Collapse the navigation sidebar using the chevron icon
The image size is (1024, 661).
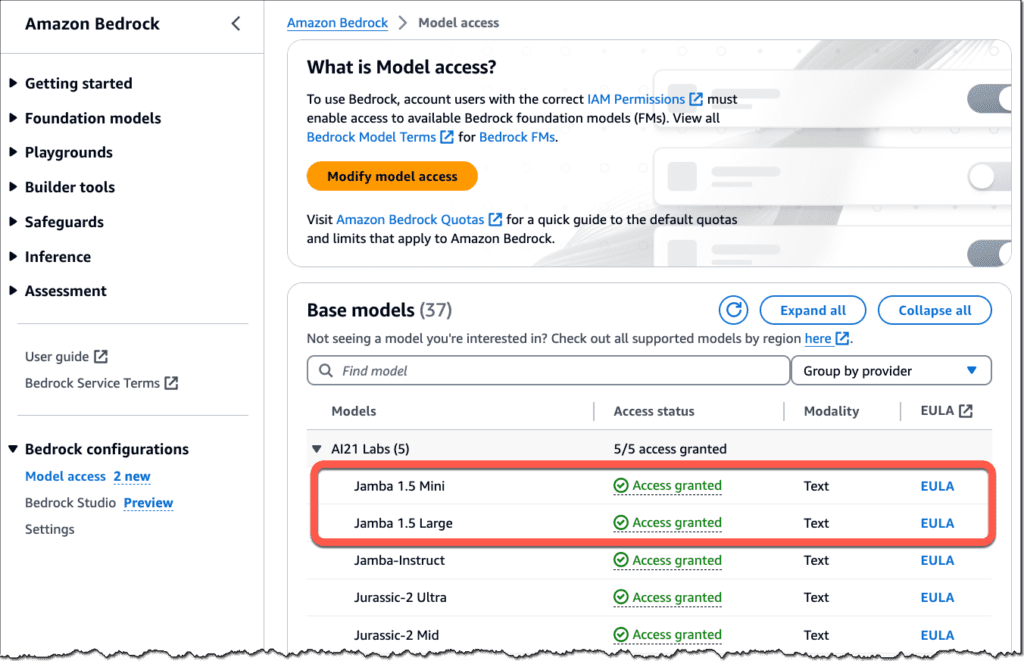point(236,23)
